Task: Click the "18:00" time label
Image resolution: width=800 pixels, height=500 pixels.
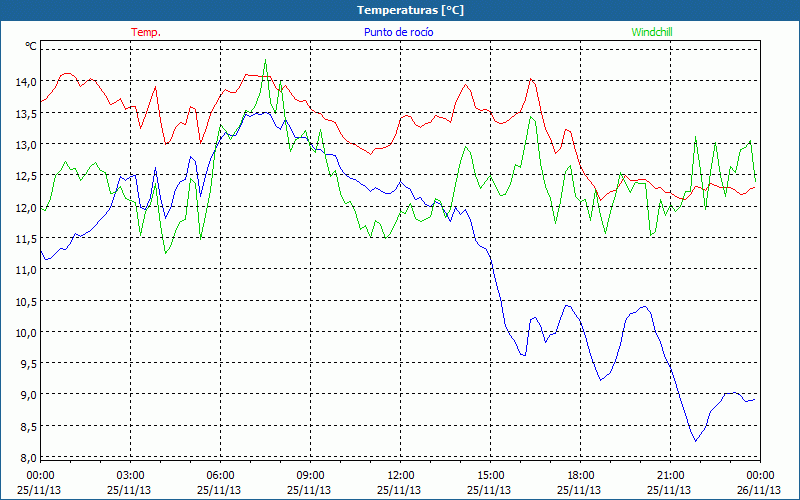Action: coord(580,476)
